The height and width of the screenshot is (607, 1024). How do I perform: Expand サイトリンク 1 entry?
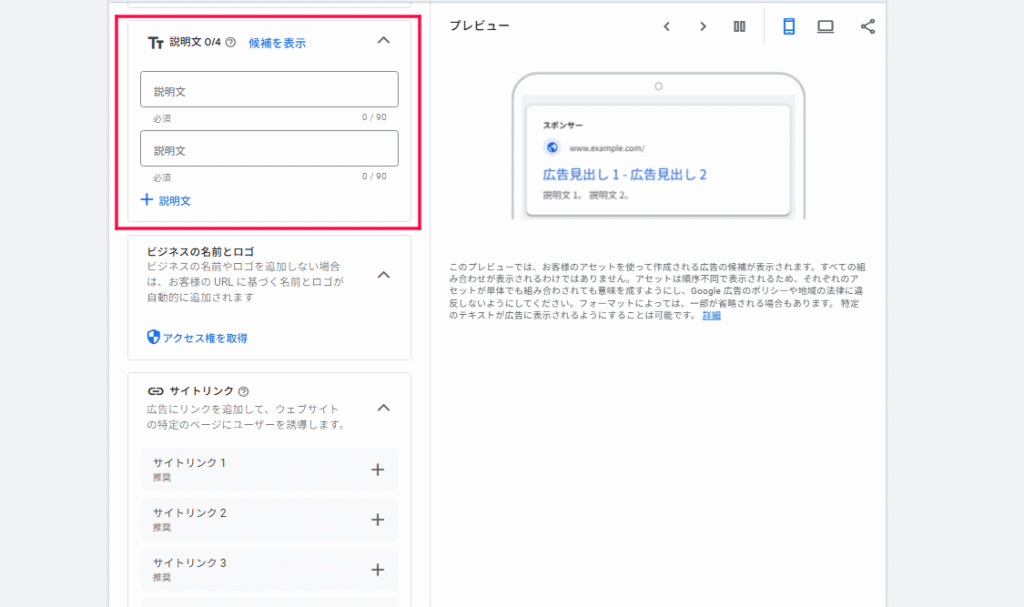point(378,469)
